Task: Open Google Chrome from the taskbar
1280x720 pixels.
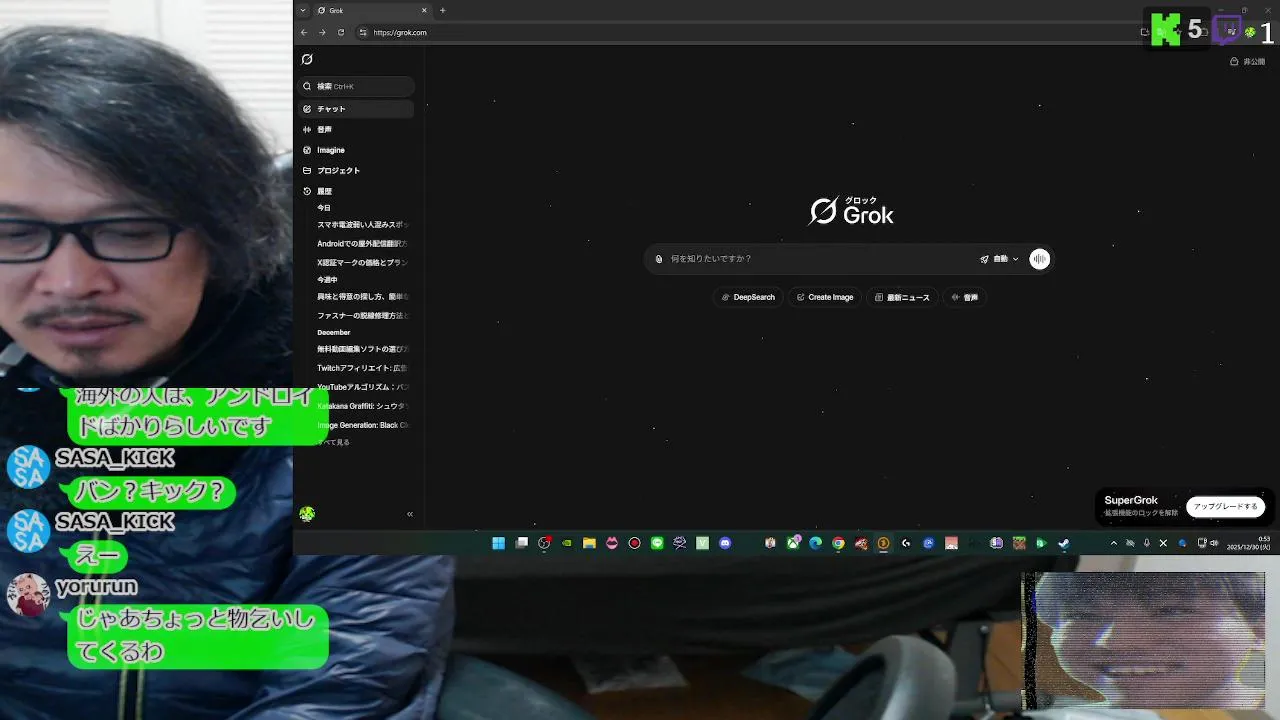Action: [838, 543]
